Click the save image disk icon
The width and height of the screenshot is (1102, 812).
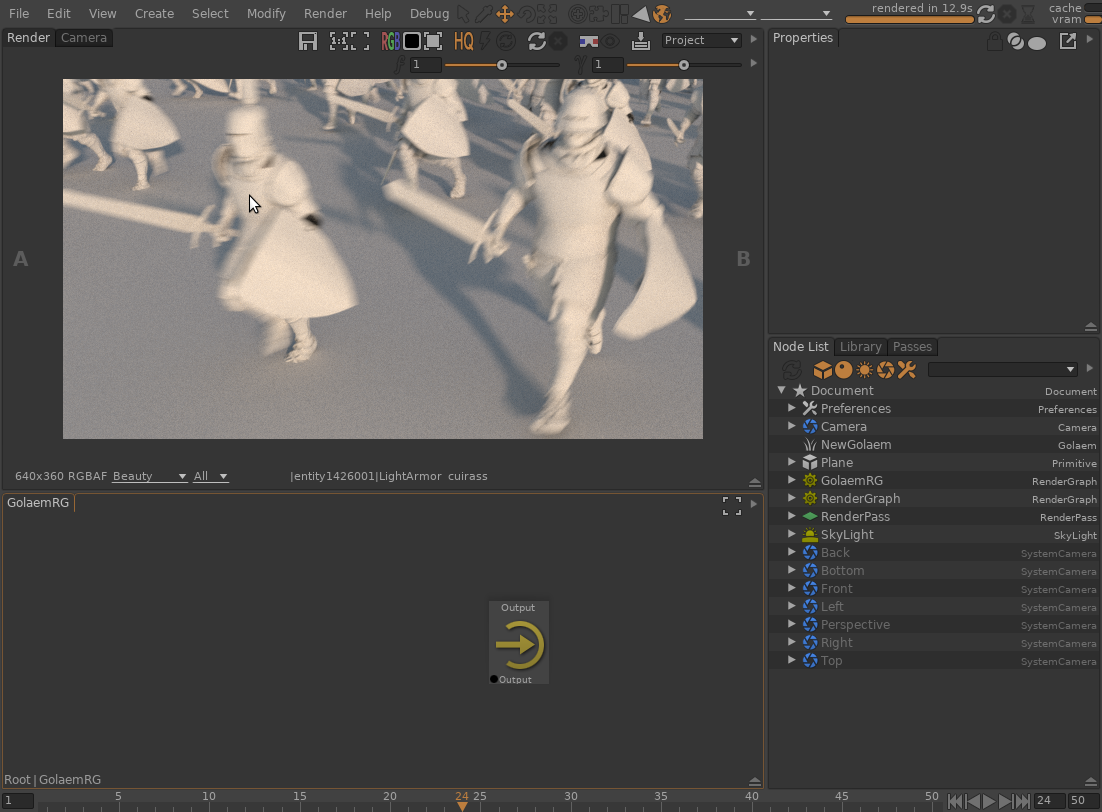click(x=308, y=41)
